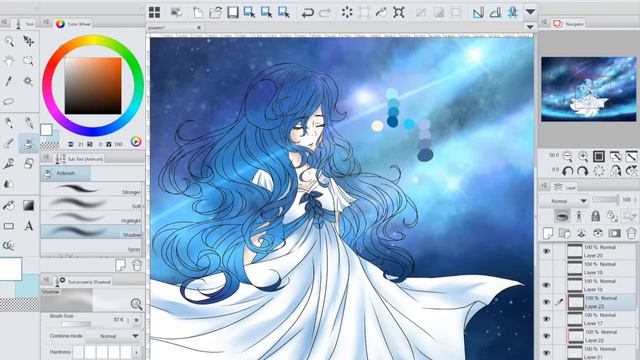The width and height of the screenshot is (640, 360).
Task: Choose the Soft airbrush preset
Action: pos(92,204)
